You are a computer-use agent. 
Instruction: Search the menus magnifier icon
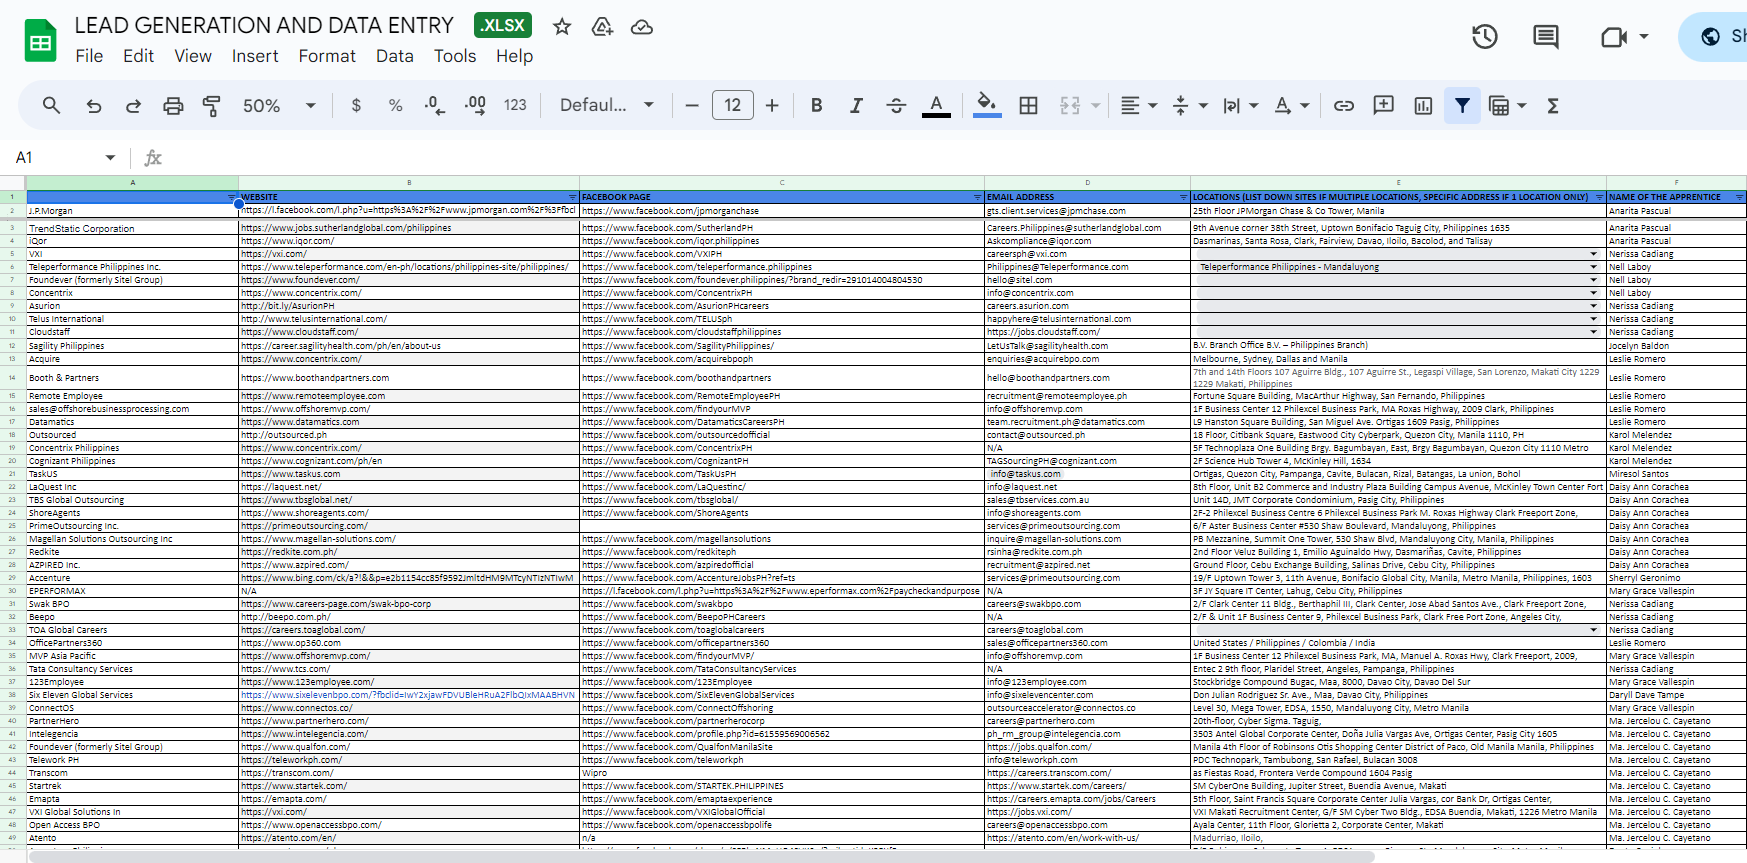51,105
